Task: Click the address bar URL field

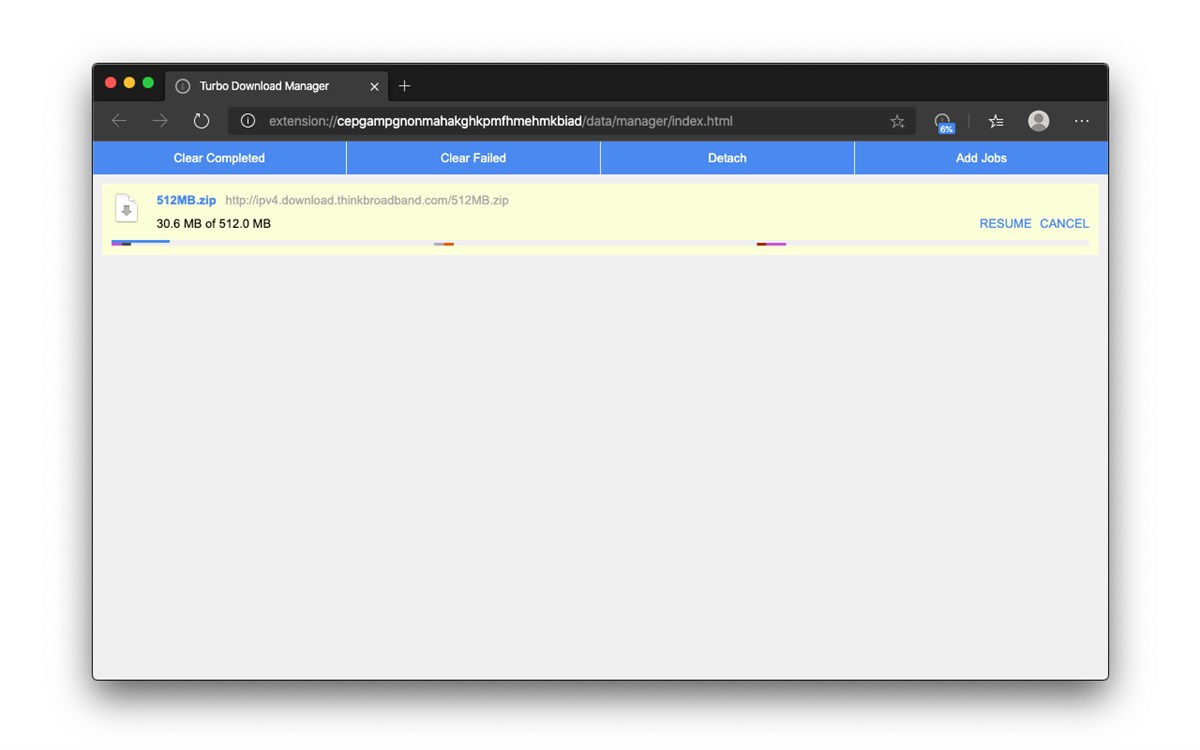Action: (x=571, y=121)
